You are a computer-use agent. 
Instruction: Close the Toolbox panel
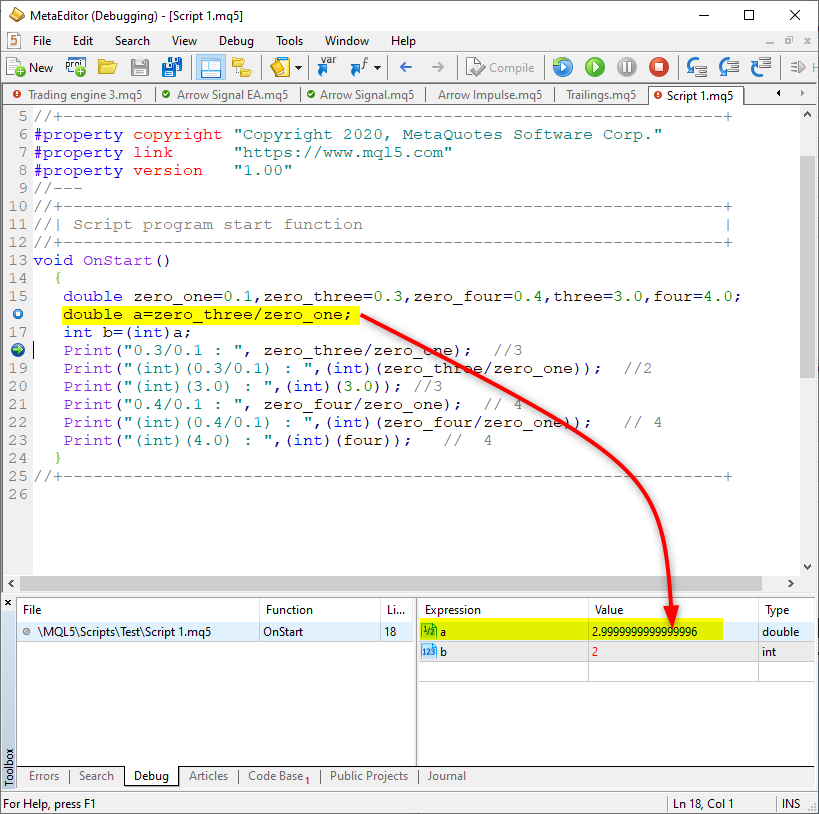8,603
